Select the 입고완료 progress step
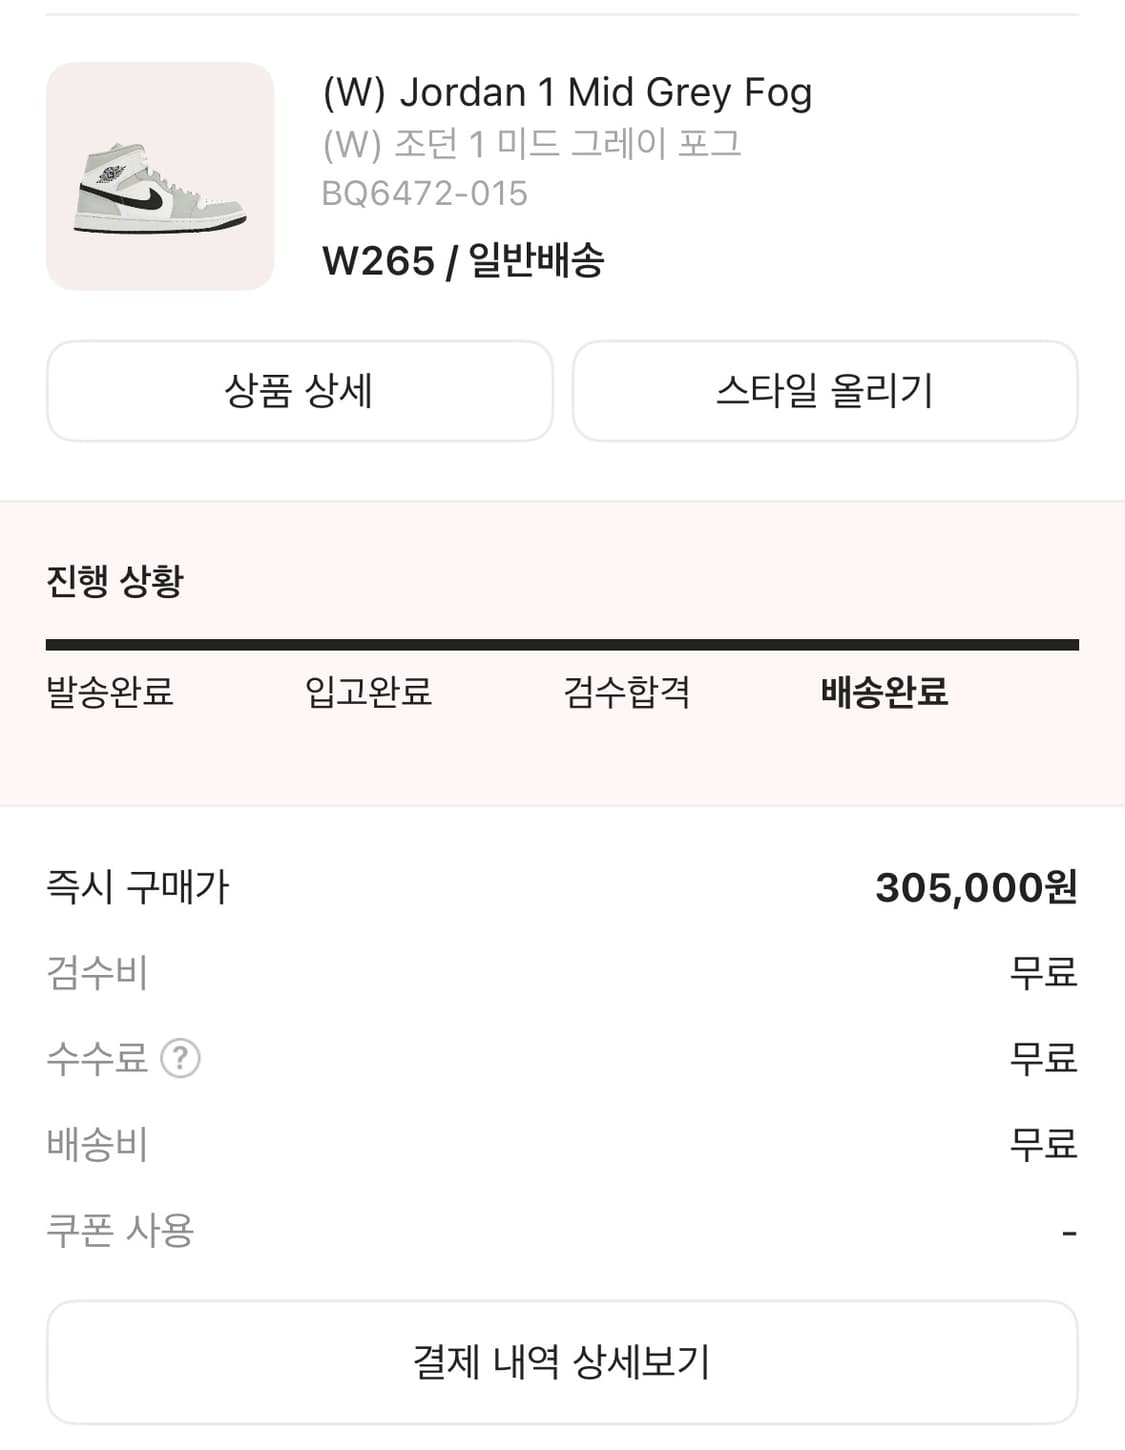Viewport: 1125px width, 1450px height. tap(368, 692)
